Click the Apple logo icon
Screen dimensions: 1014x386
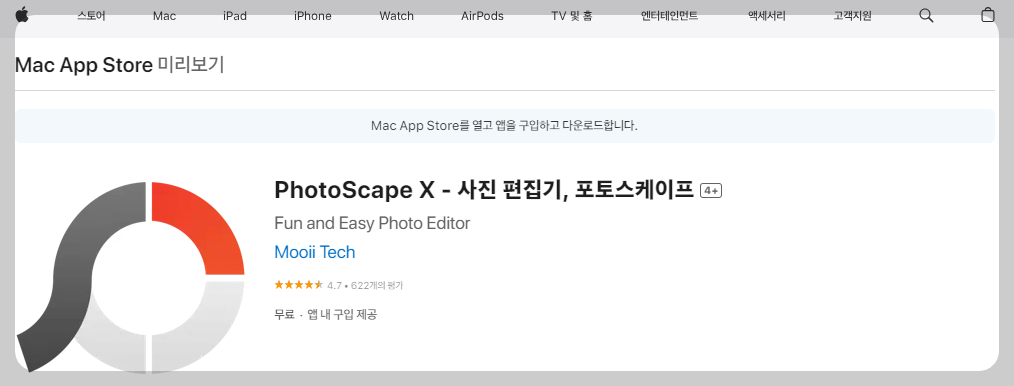pyautogui.click(x=21, y=15)
